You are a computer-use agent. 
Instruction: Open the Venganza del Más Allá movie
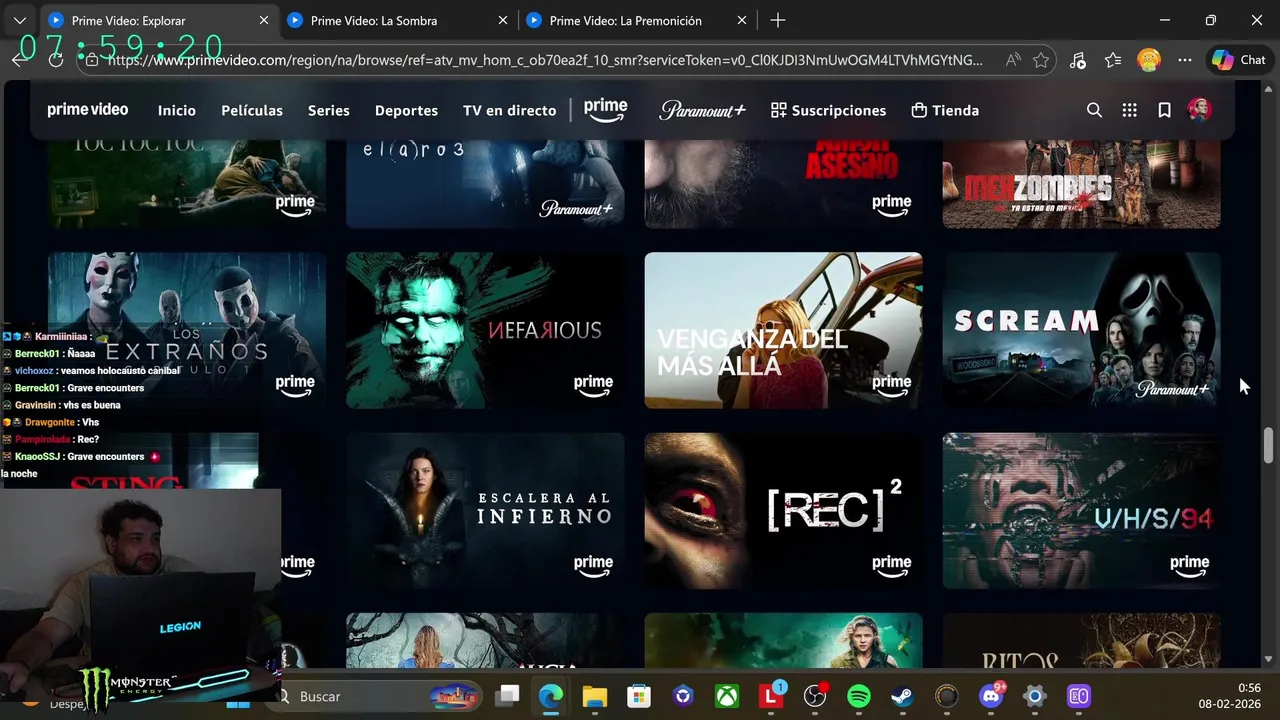tap(783, 330)
